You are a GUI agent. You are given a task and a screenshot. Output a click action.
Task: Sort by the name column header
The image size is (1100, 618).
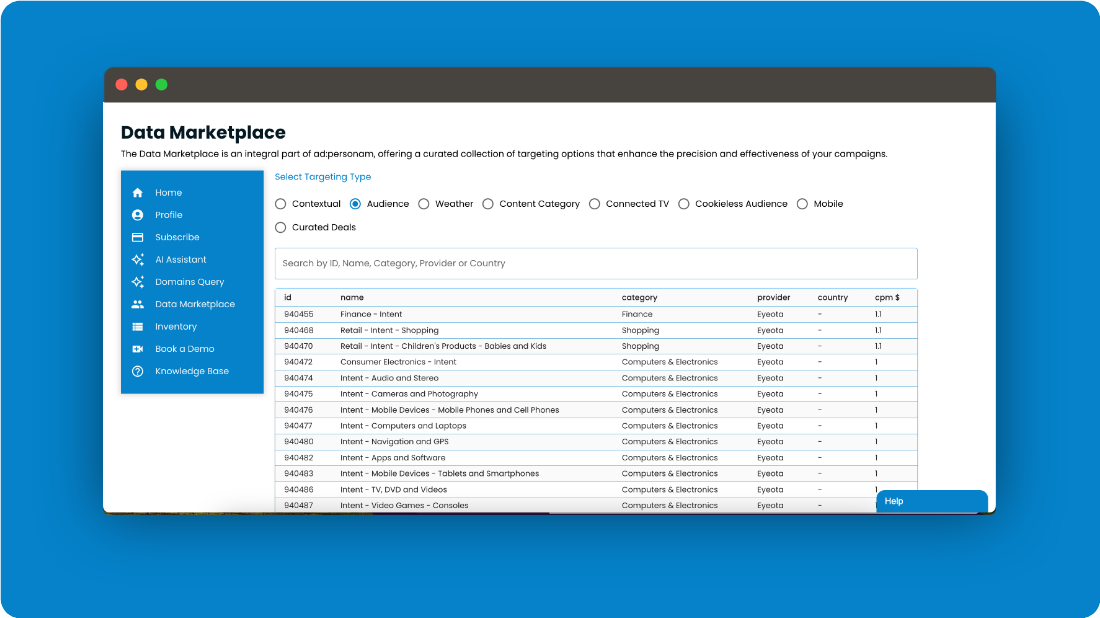point(351,297)
